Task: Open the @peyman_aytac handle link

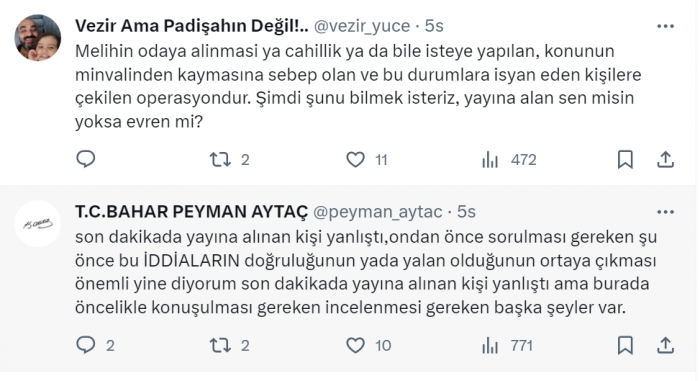Action: pyautogui.click(x=378, y=212)
